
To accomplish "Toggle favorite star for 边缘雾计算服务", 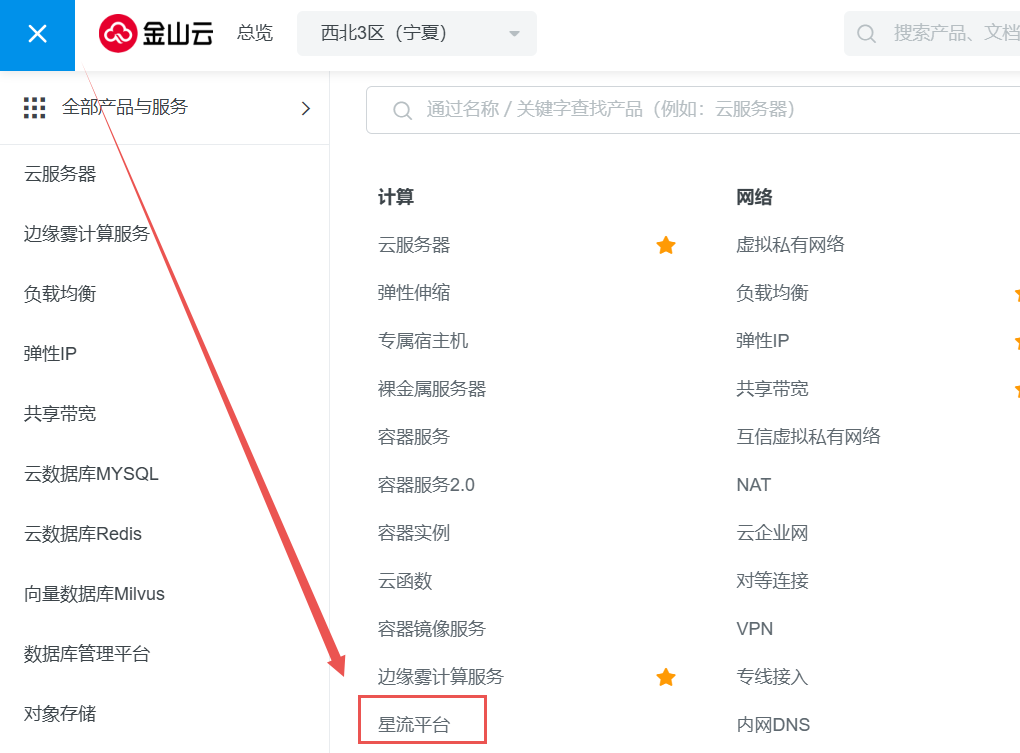I will (666, 678).
